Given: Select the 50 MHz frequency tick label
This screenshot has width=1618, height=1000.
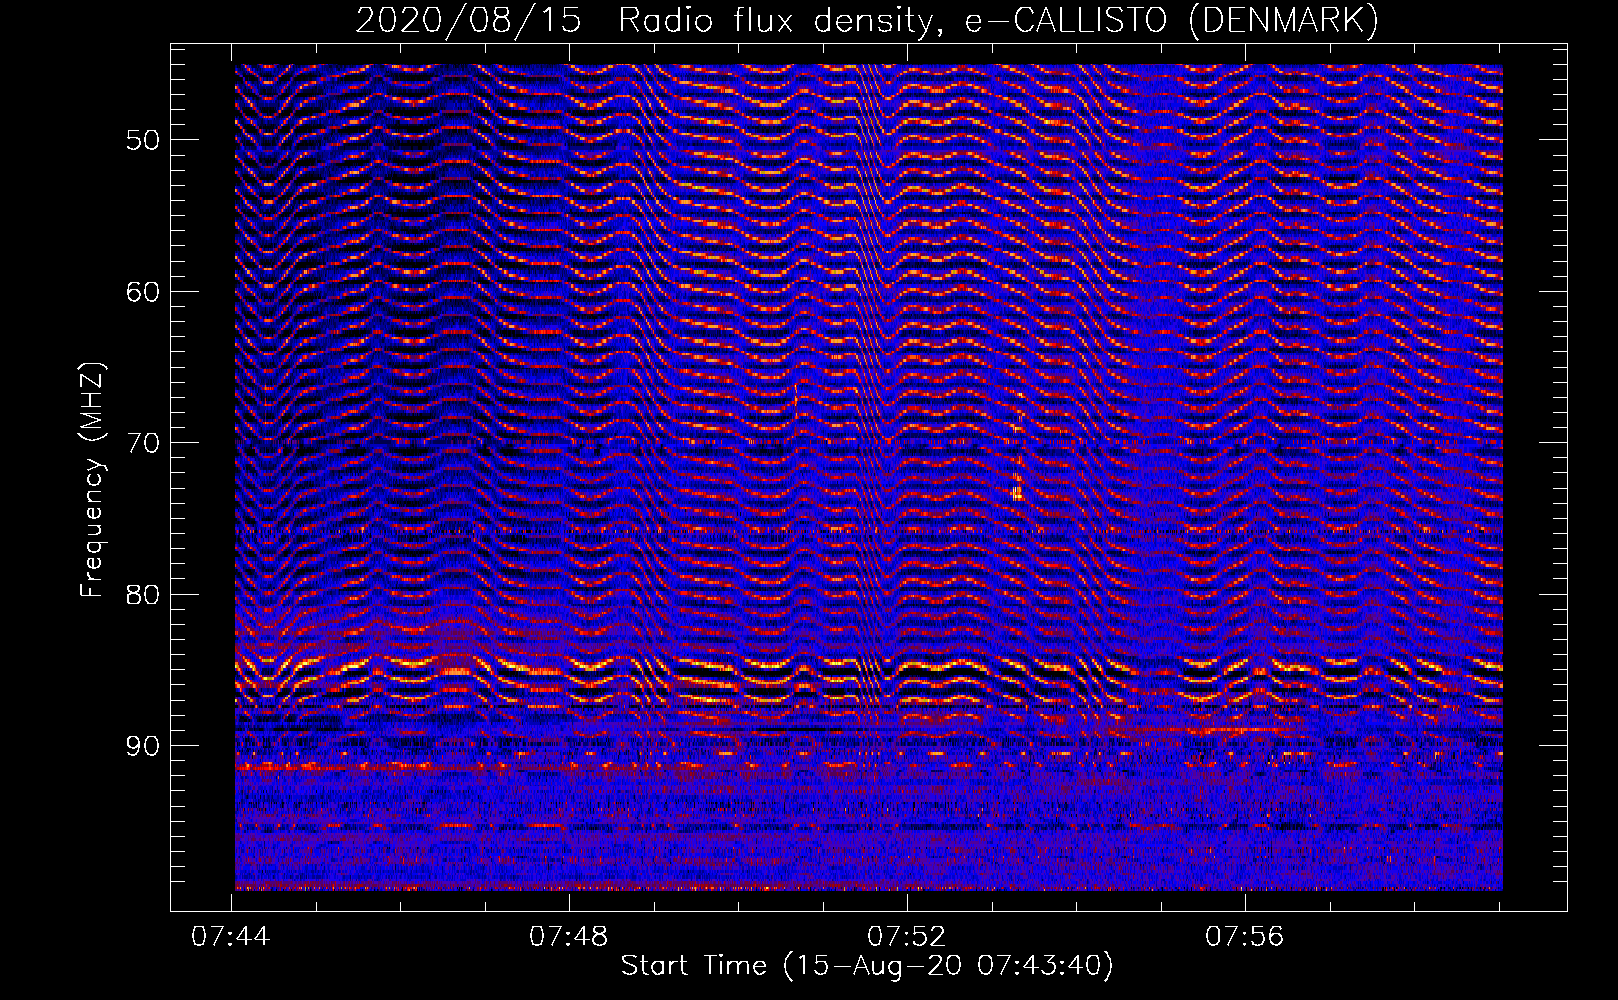Looking at the screenshot, I should click(142, 139).
